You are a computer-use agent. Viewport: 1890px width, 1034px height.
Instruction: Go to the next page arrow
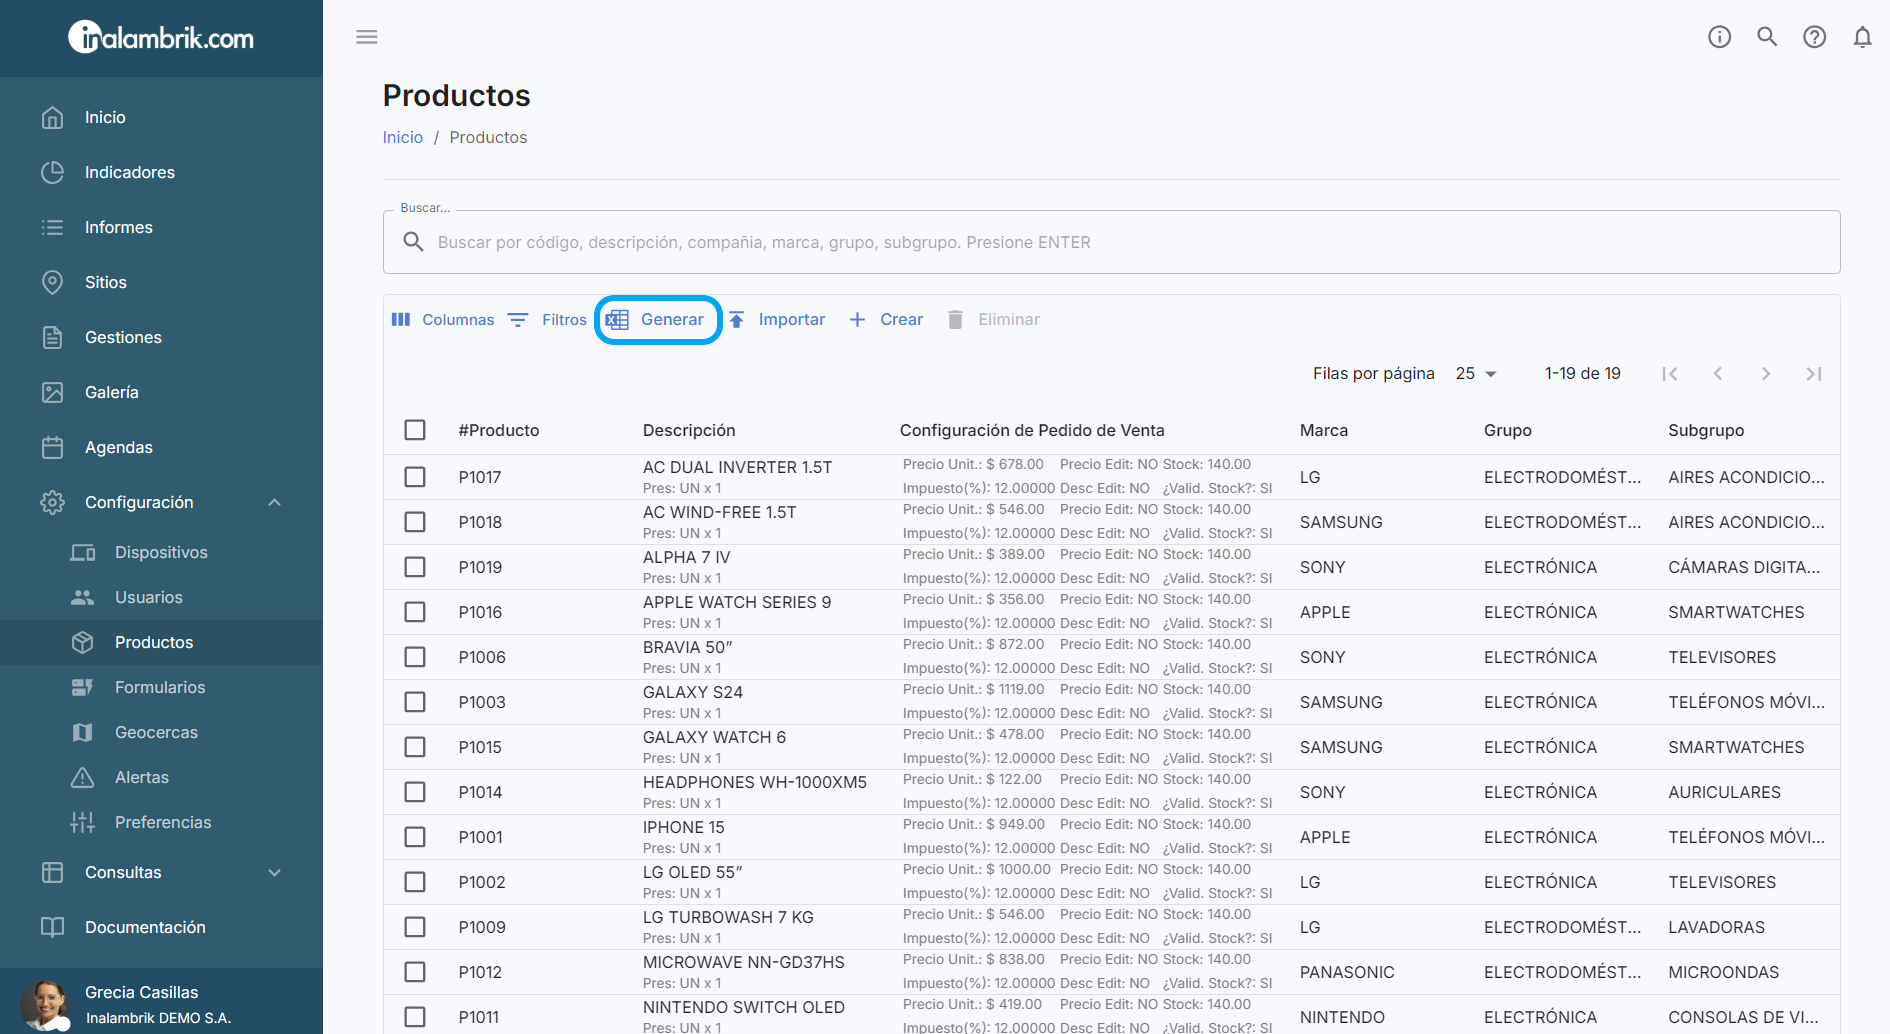pos(1766,373)
